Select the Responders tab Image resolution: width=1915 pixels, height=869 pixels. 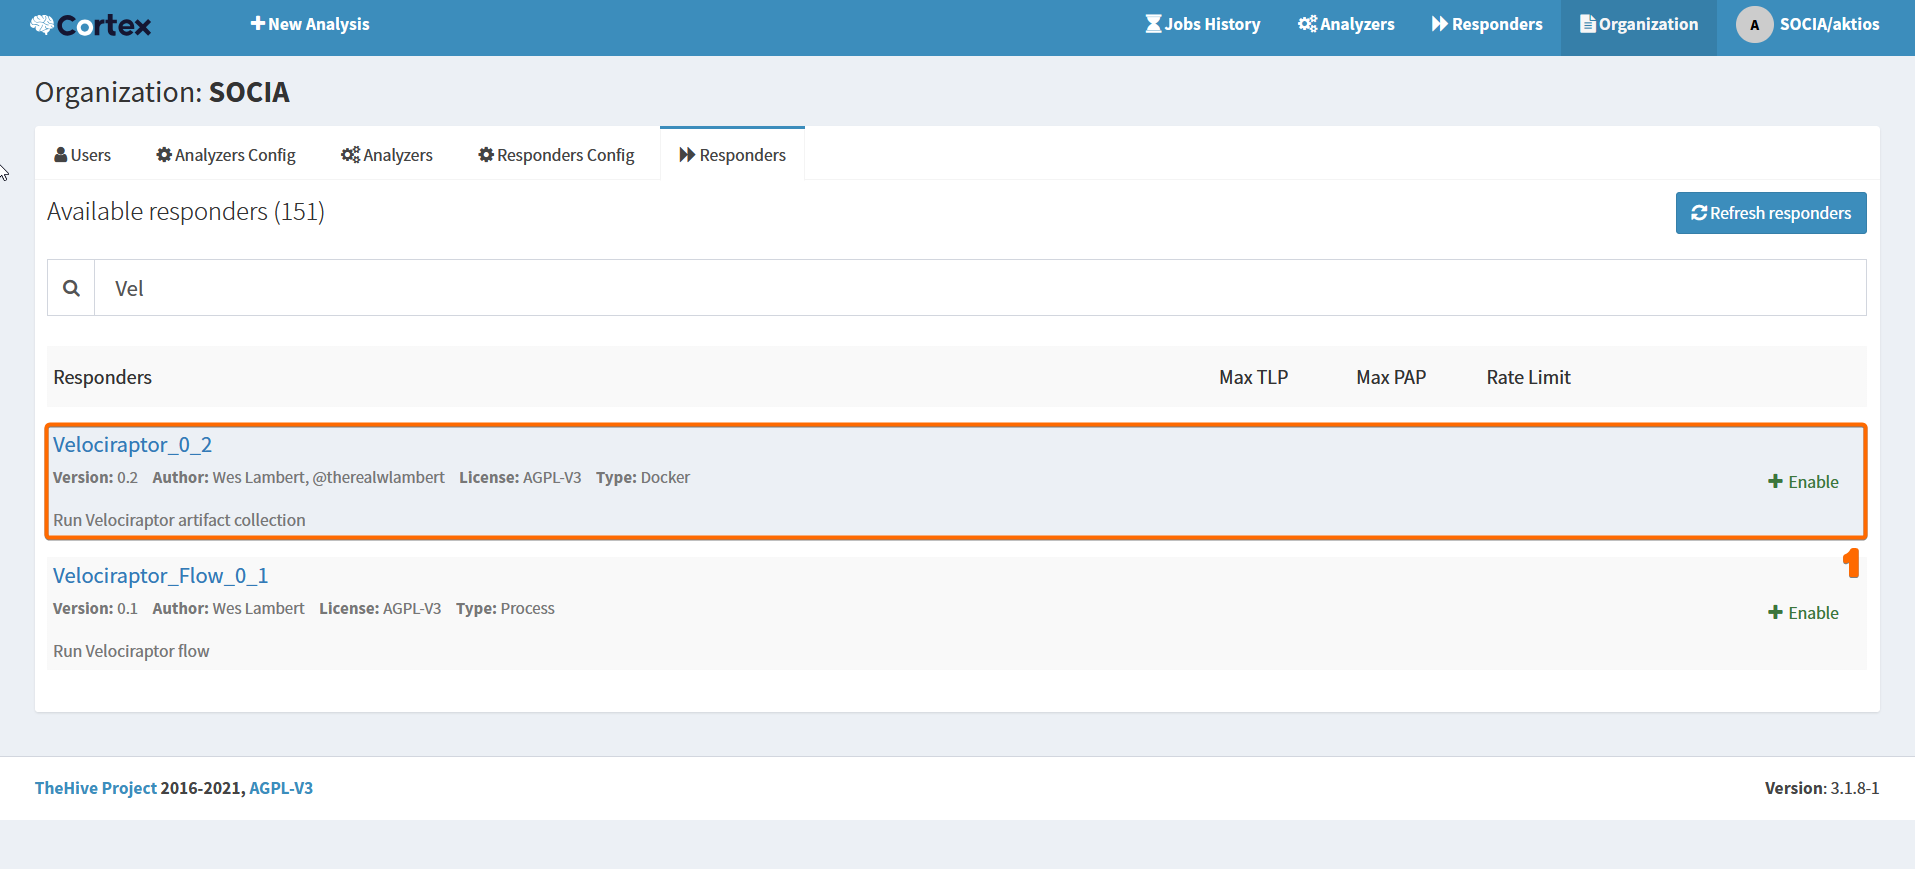point(733,155)
